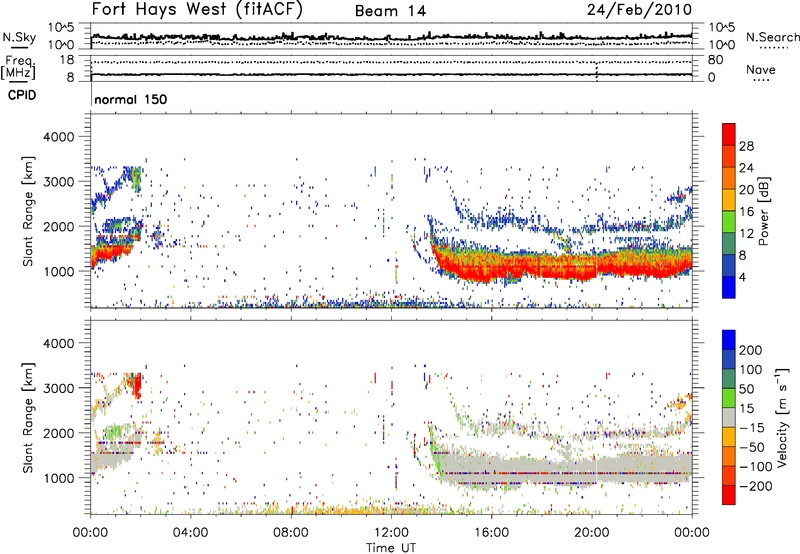Select '3000' tick on power panel axis
The image size is (800, 554).
(x=58, y=182)
